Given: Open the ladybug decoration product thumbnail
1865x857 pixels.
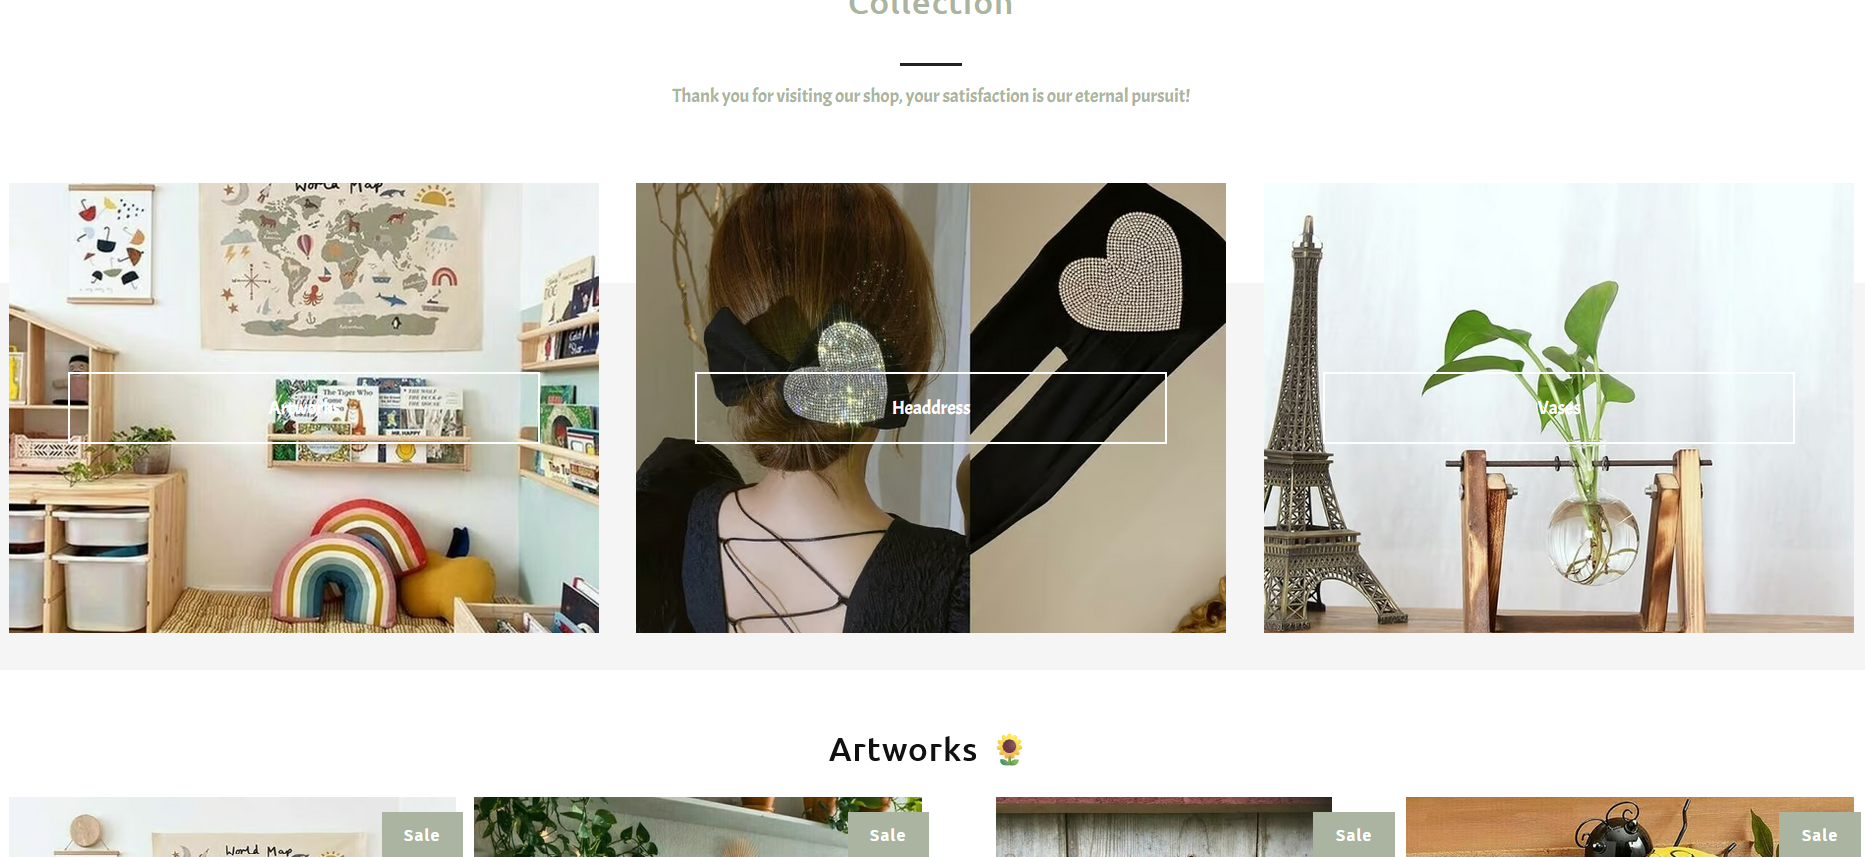Looking at the screenshot, I should (1630, 827).
